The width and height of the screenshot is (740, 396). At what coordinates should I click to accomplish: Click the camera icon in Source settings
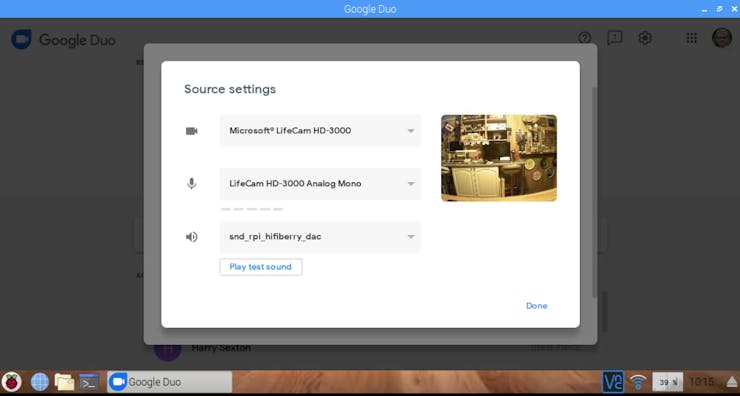(x=191, y=131)
